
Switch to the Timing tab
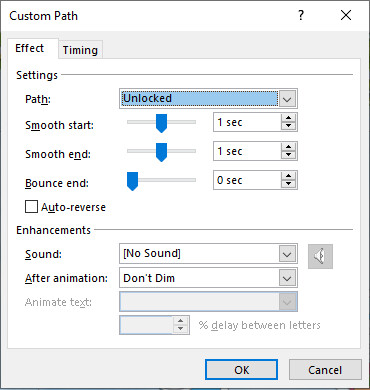coord(80,50)
